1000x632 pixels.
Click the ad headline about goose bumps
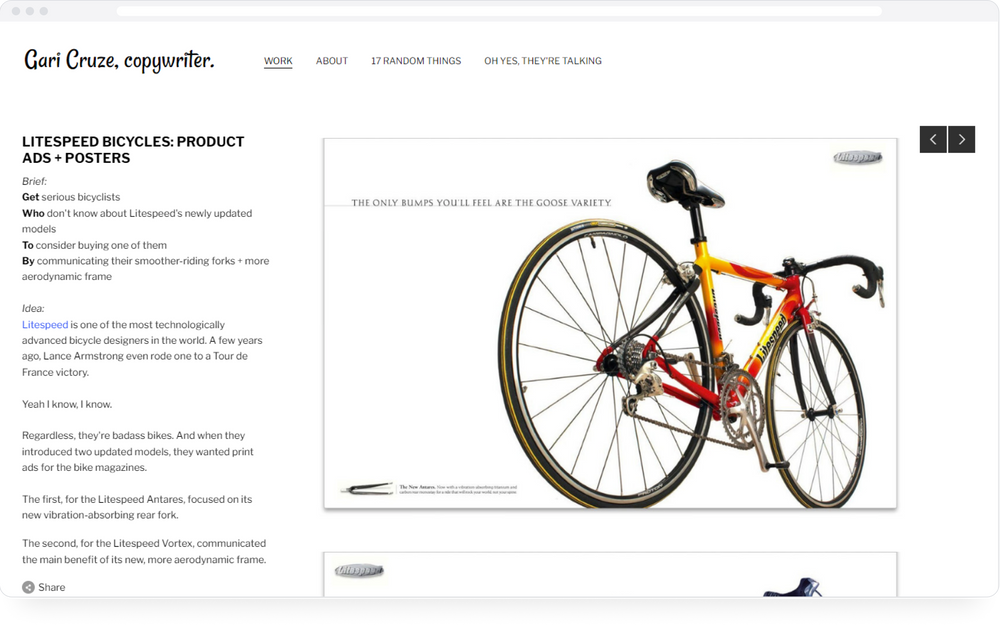(482, 203)
